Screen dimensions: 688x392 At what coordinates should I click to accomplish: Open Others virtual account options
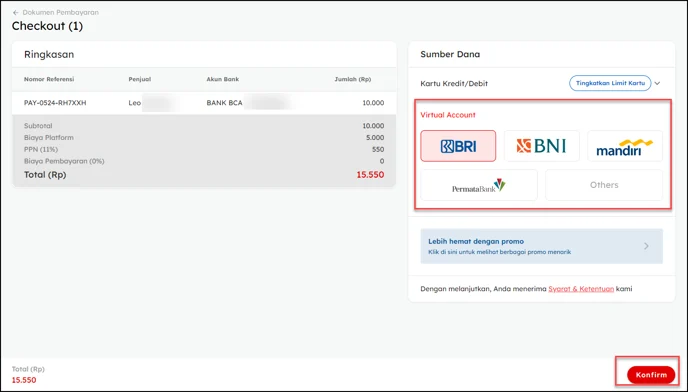click(604, 185)
